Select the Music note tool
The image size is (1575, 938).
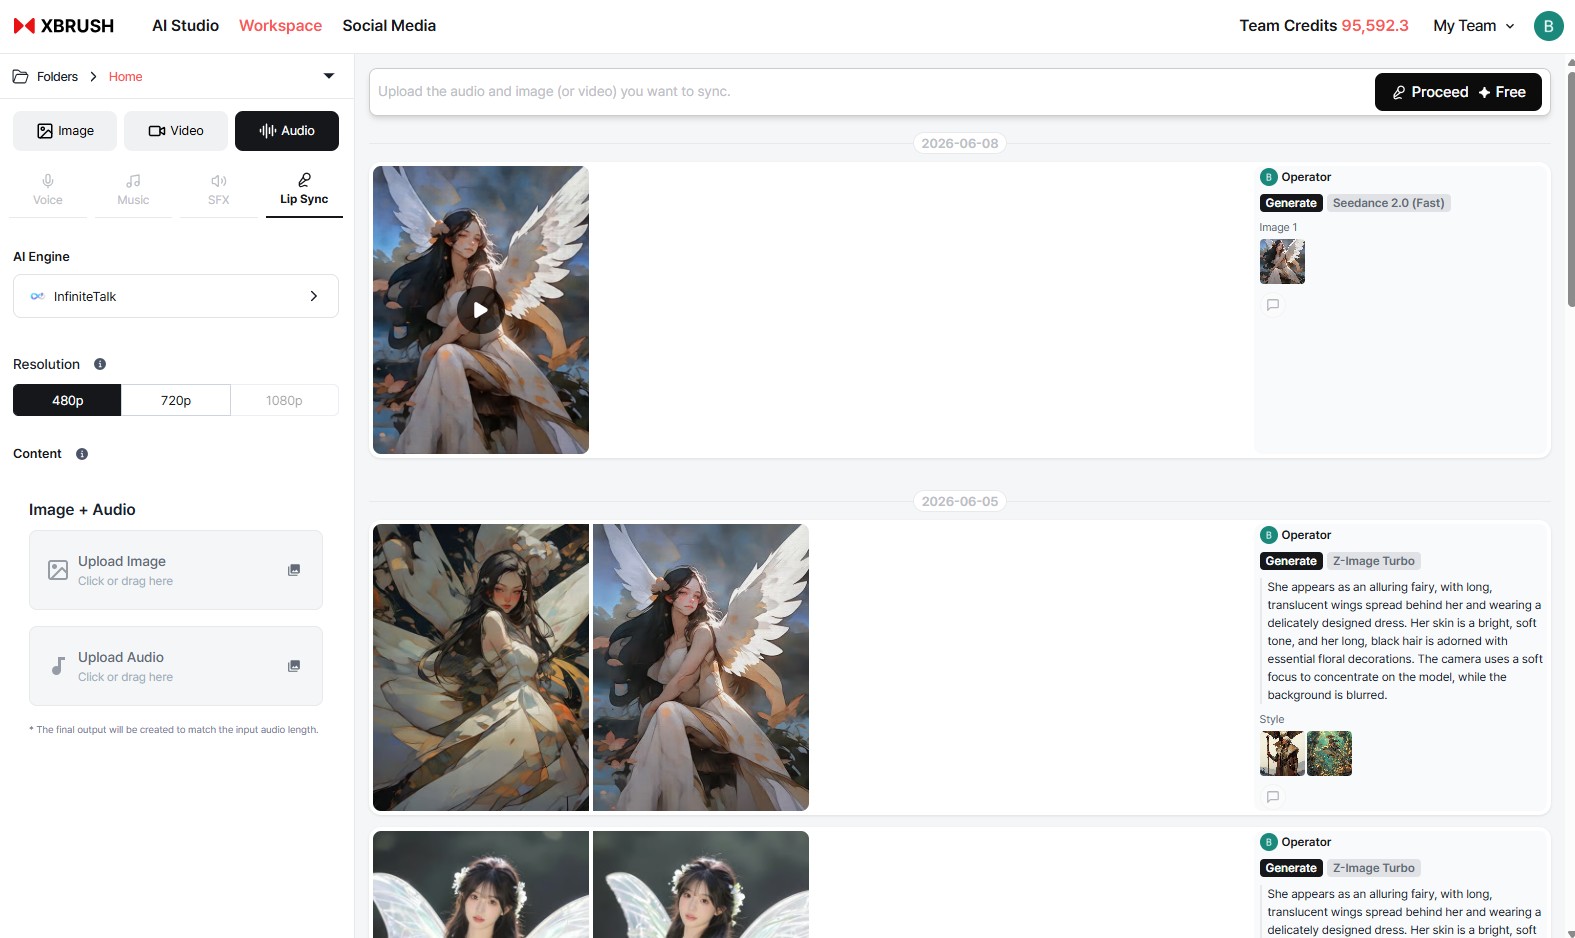pos(133,190)
